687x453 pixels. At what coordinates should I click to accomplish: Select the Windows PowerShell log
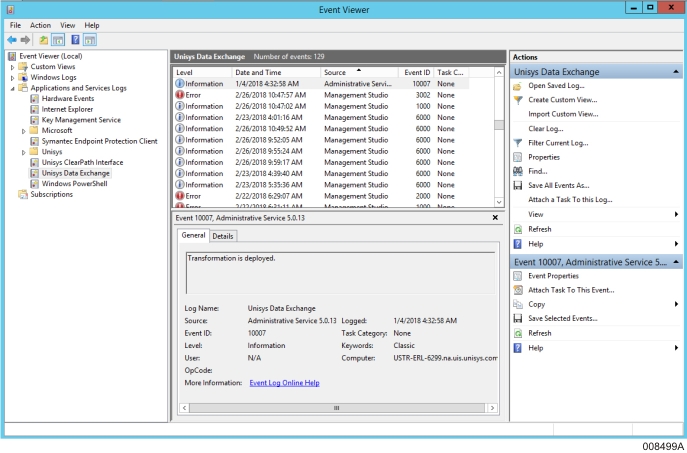tap(74, 184)
